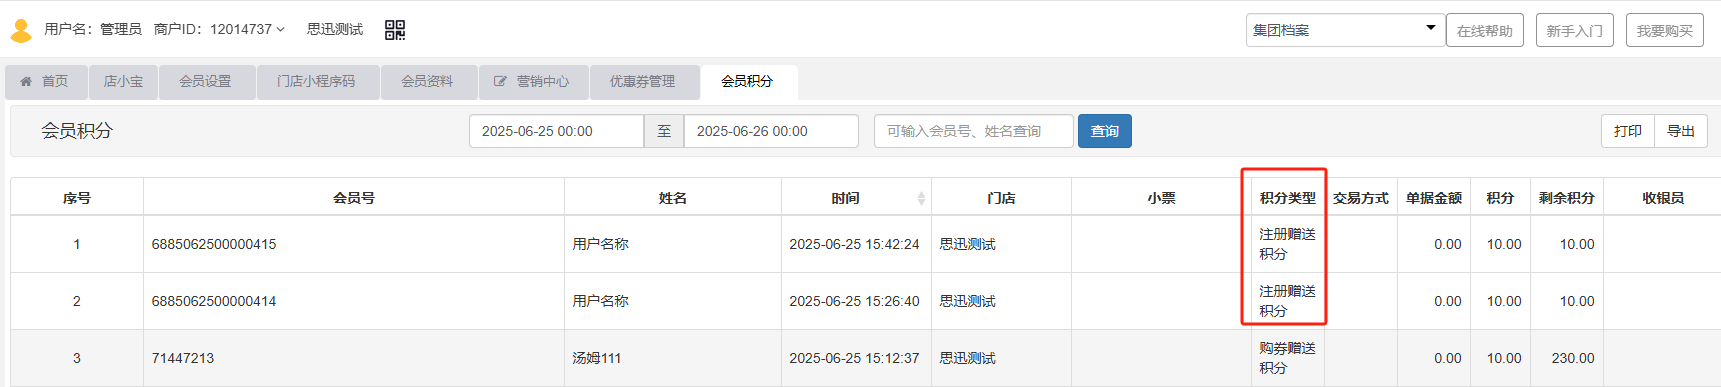The width and height of the screenshot is (1721, 387).
Task: Open the 会员资料 tab
Action: tap(427, 82)
